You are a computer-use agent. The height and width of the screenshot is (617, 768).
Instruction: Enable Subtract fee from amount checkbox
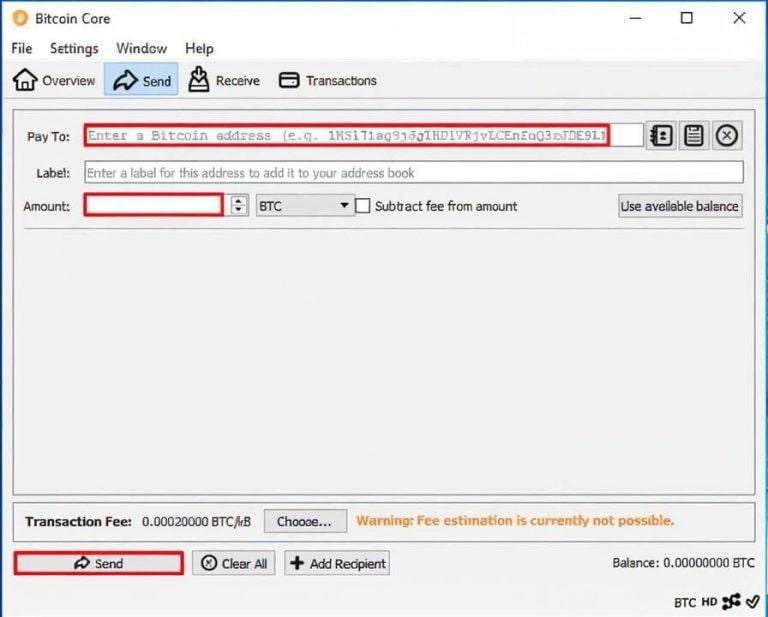[x=363, y=206]
